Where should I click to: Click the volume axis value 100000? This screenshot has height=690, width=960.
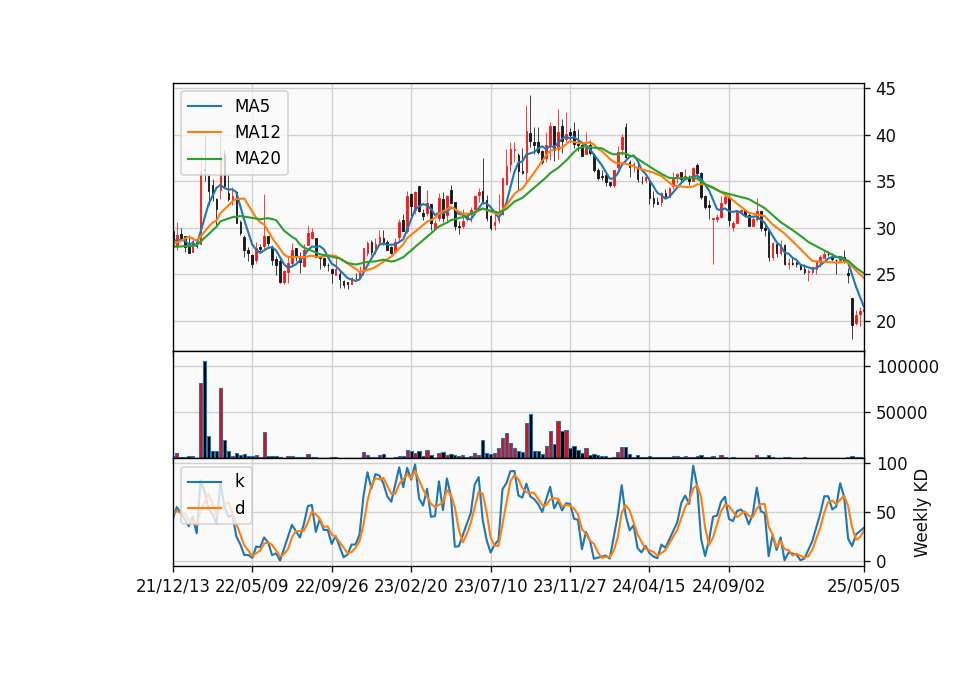(x=908, y=367)
